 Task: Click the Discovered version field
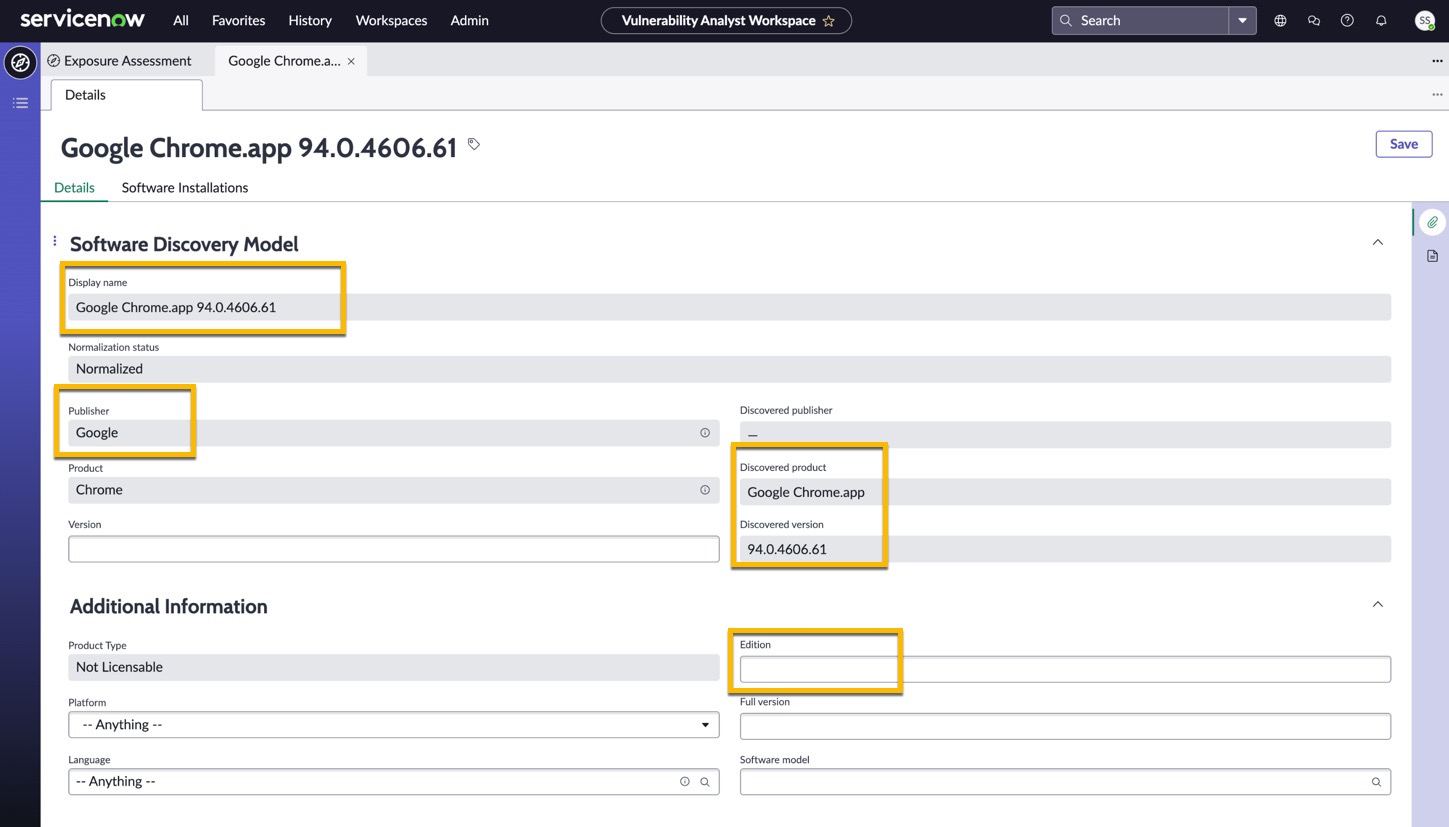point(1065,549)
